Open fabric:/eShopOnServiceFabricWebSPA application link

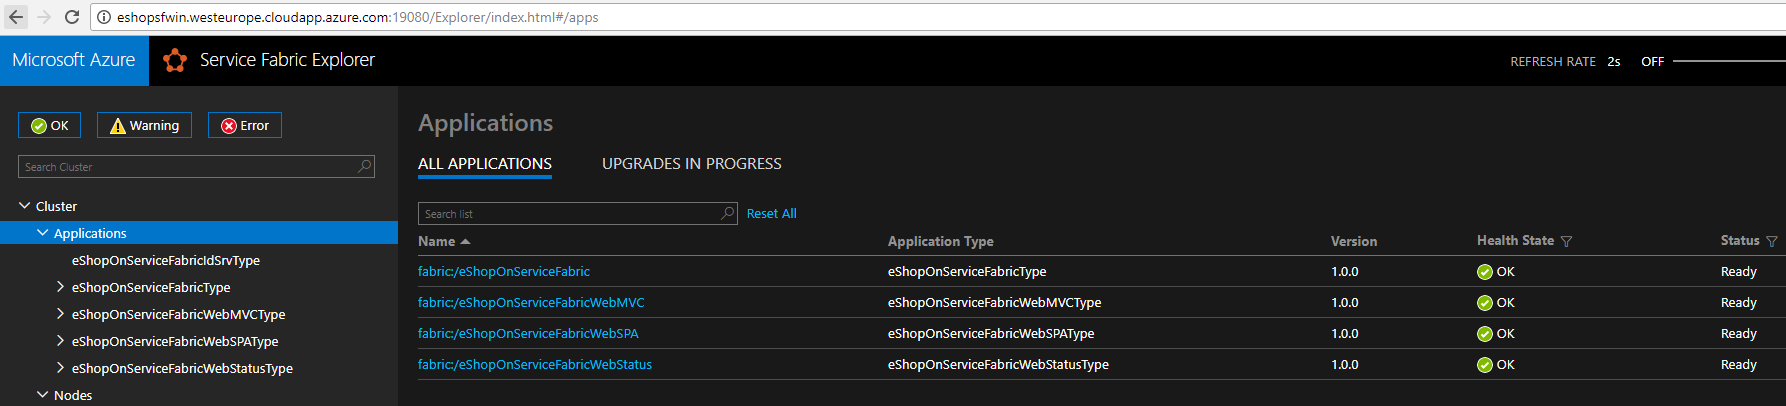[x=528, y=333]
